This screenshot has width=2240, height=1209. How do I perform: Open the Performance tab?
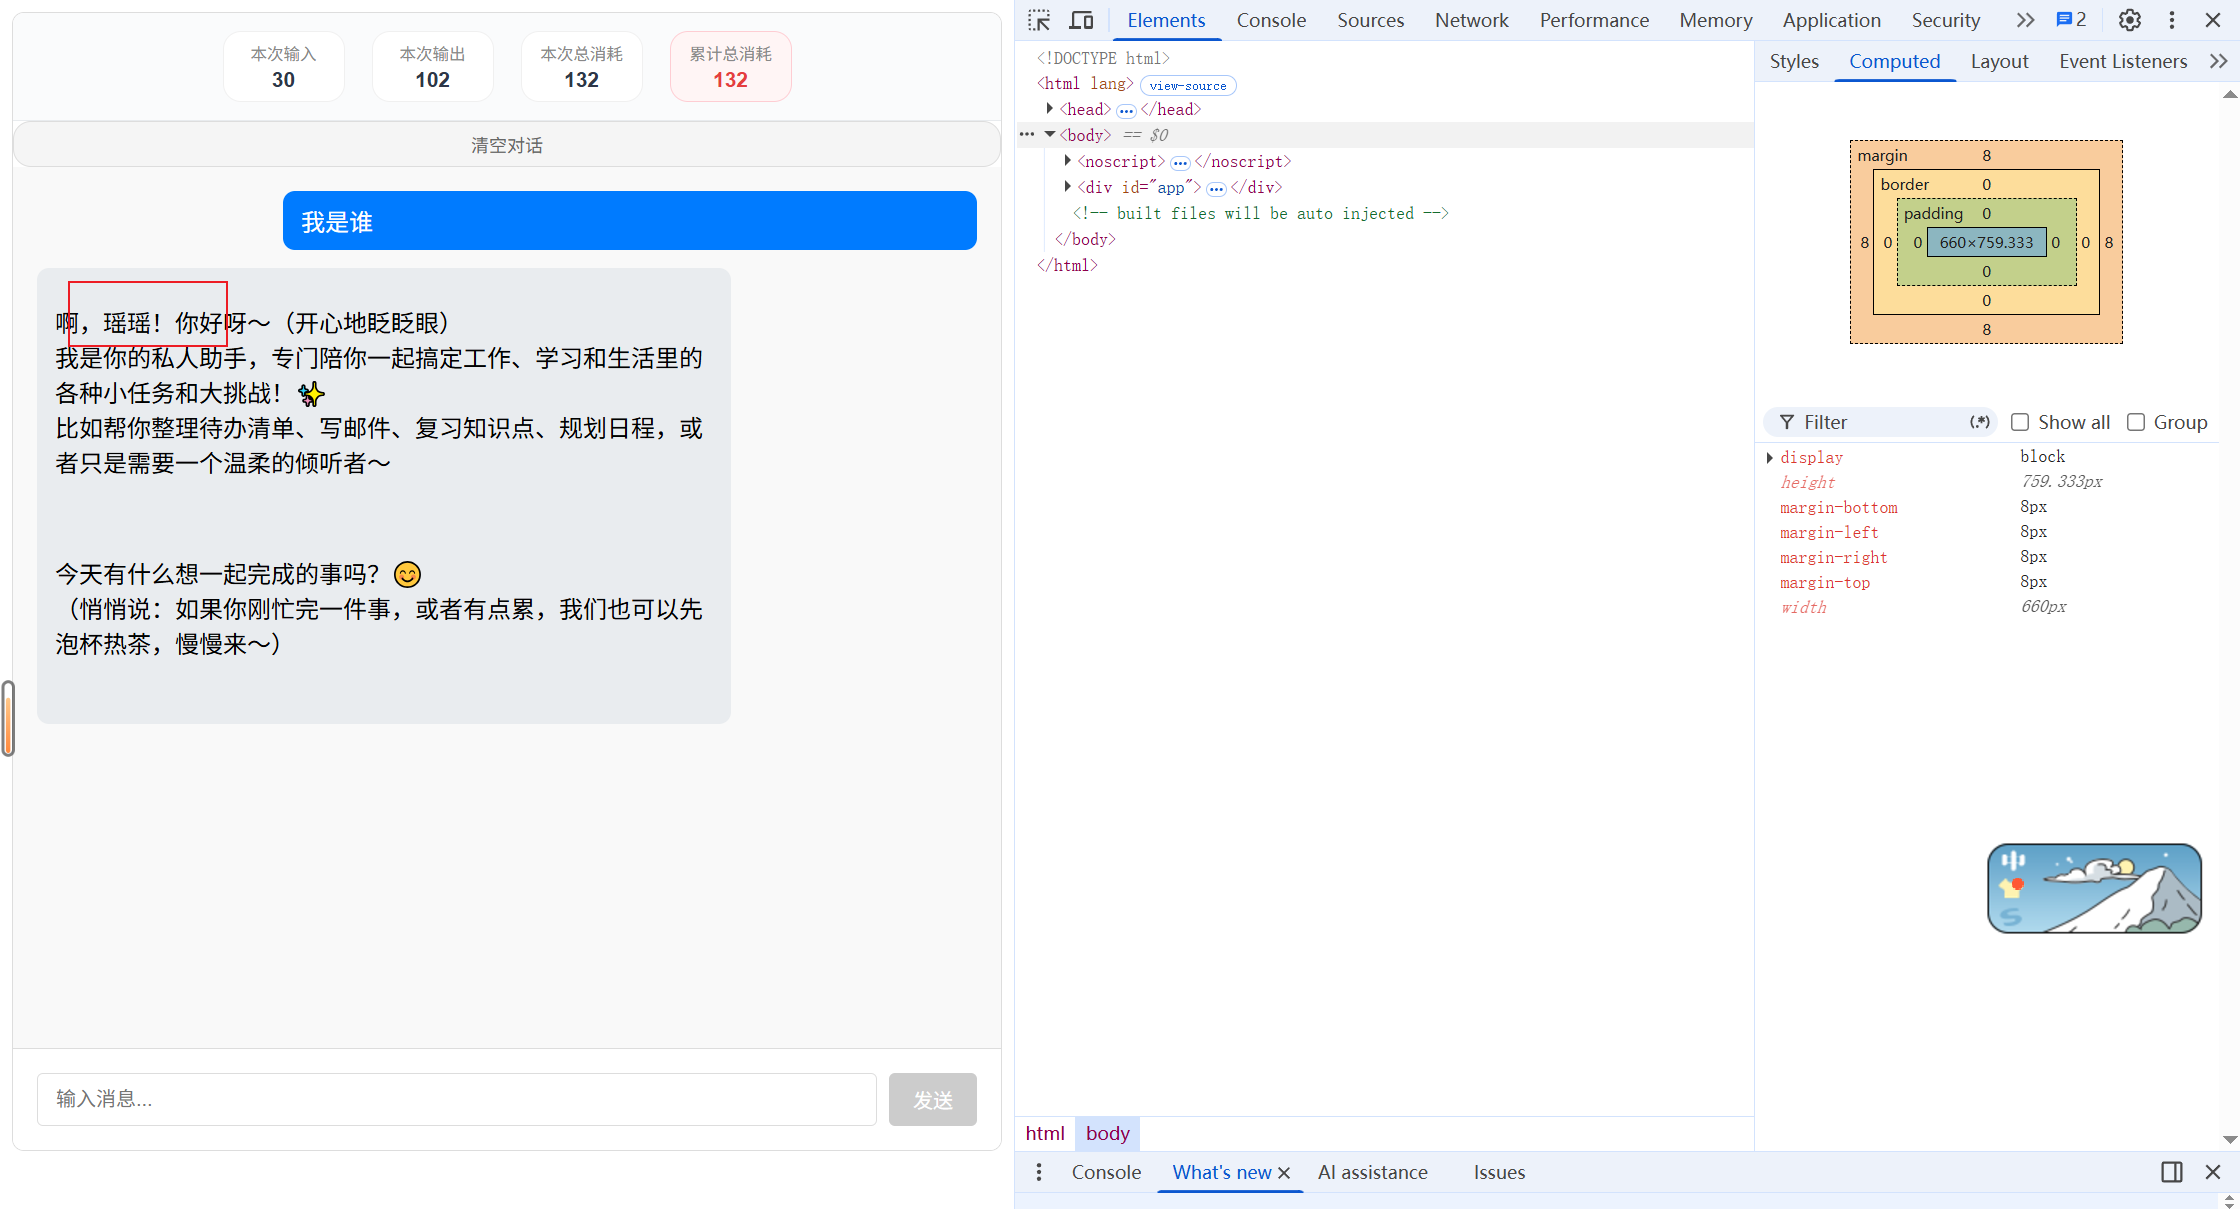pos(1594,20)
